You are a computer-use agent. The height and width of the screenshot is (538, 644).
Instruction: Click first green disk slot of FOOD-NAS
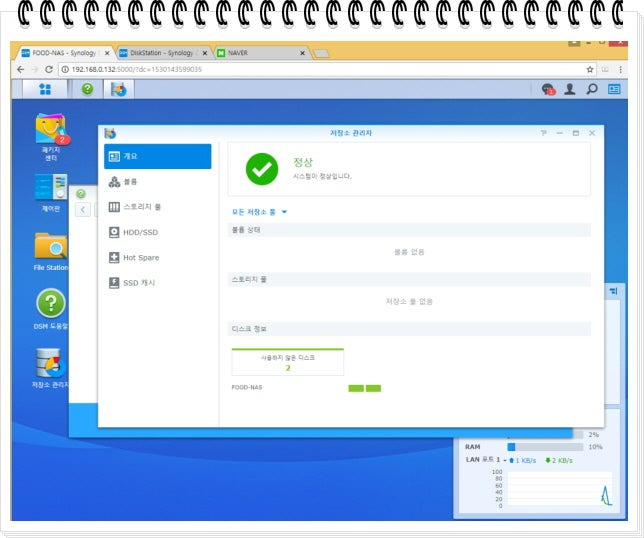[356, 388]
